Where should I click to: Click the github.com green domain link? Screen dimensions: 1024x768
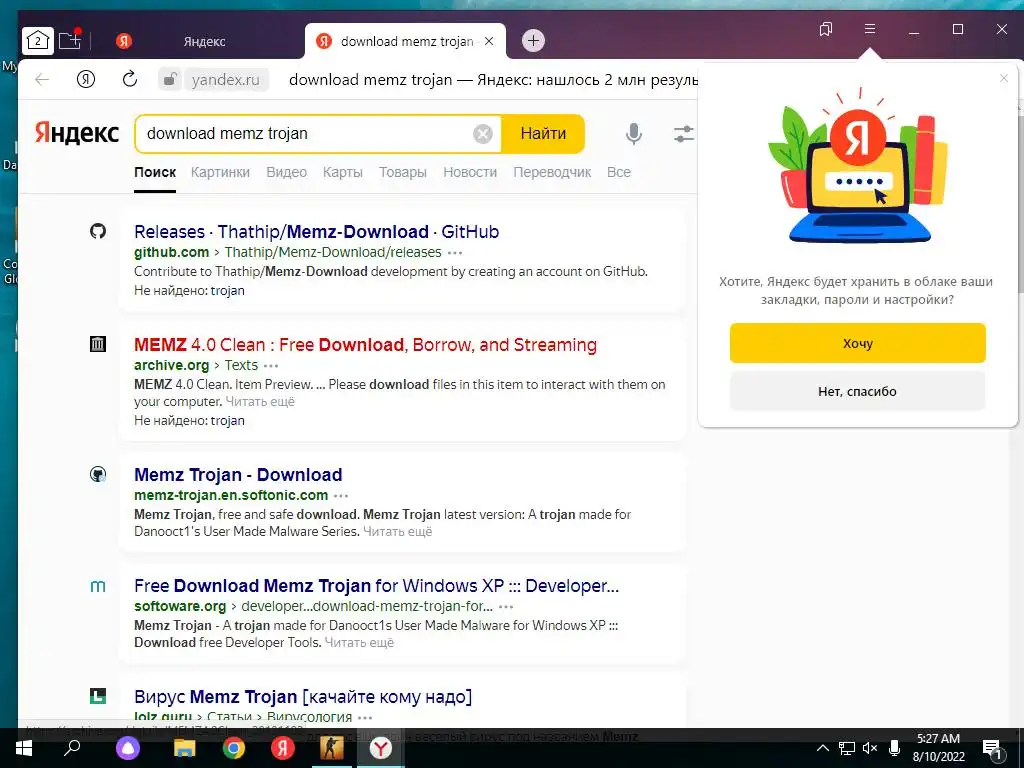(x=171, y=252)
